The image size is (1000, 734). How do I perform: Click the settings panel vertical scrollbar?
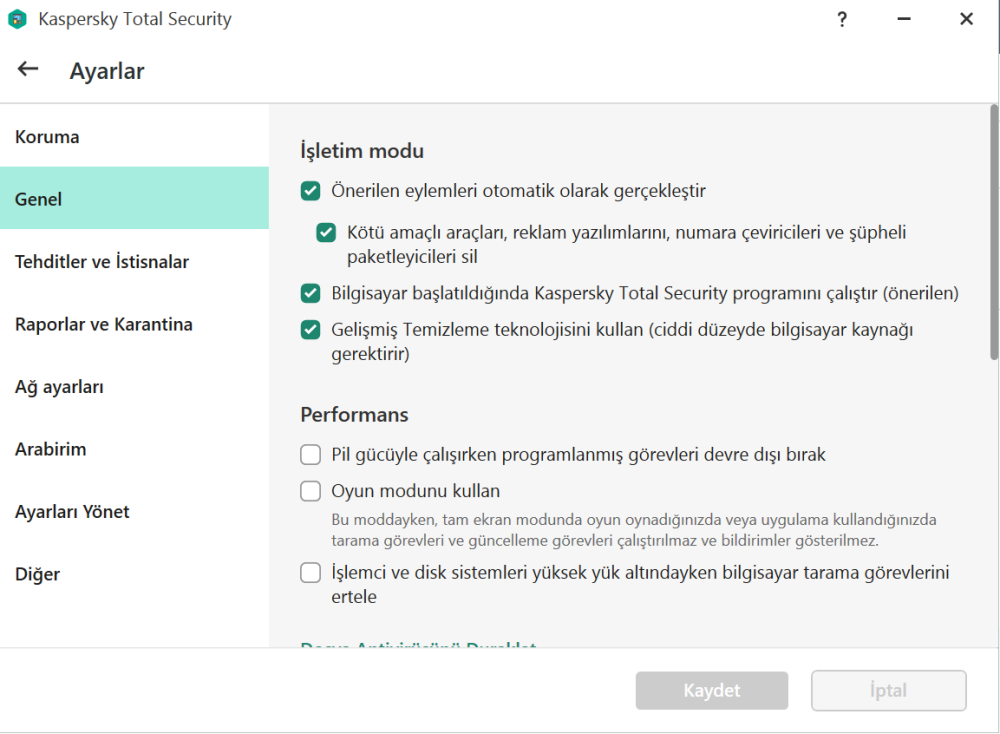994,233
